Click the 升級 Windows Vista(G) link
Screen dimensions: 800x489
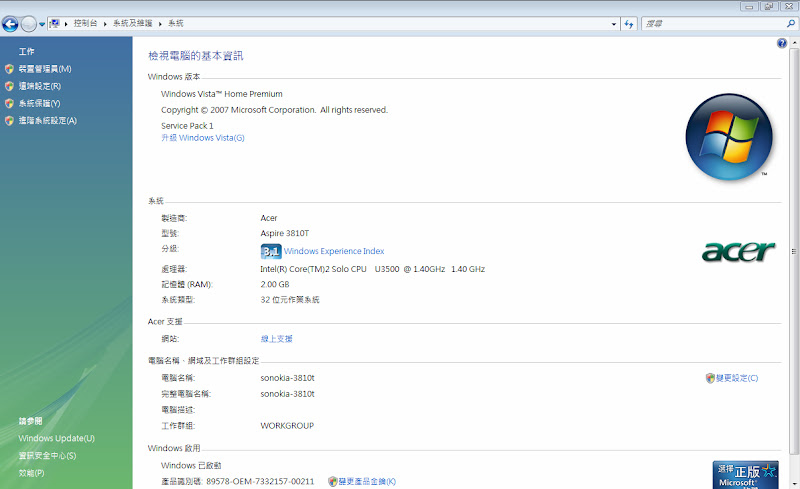[x=203, y=138]
